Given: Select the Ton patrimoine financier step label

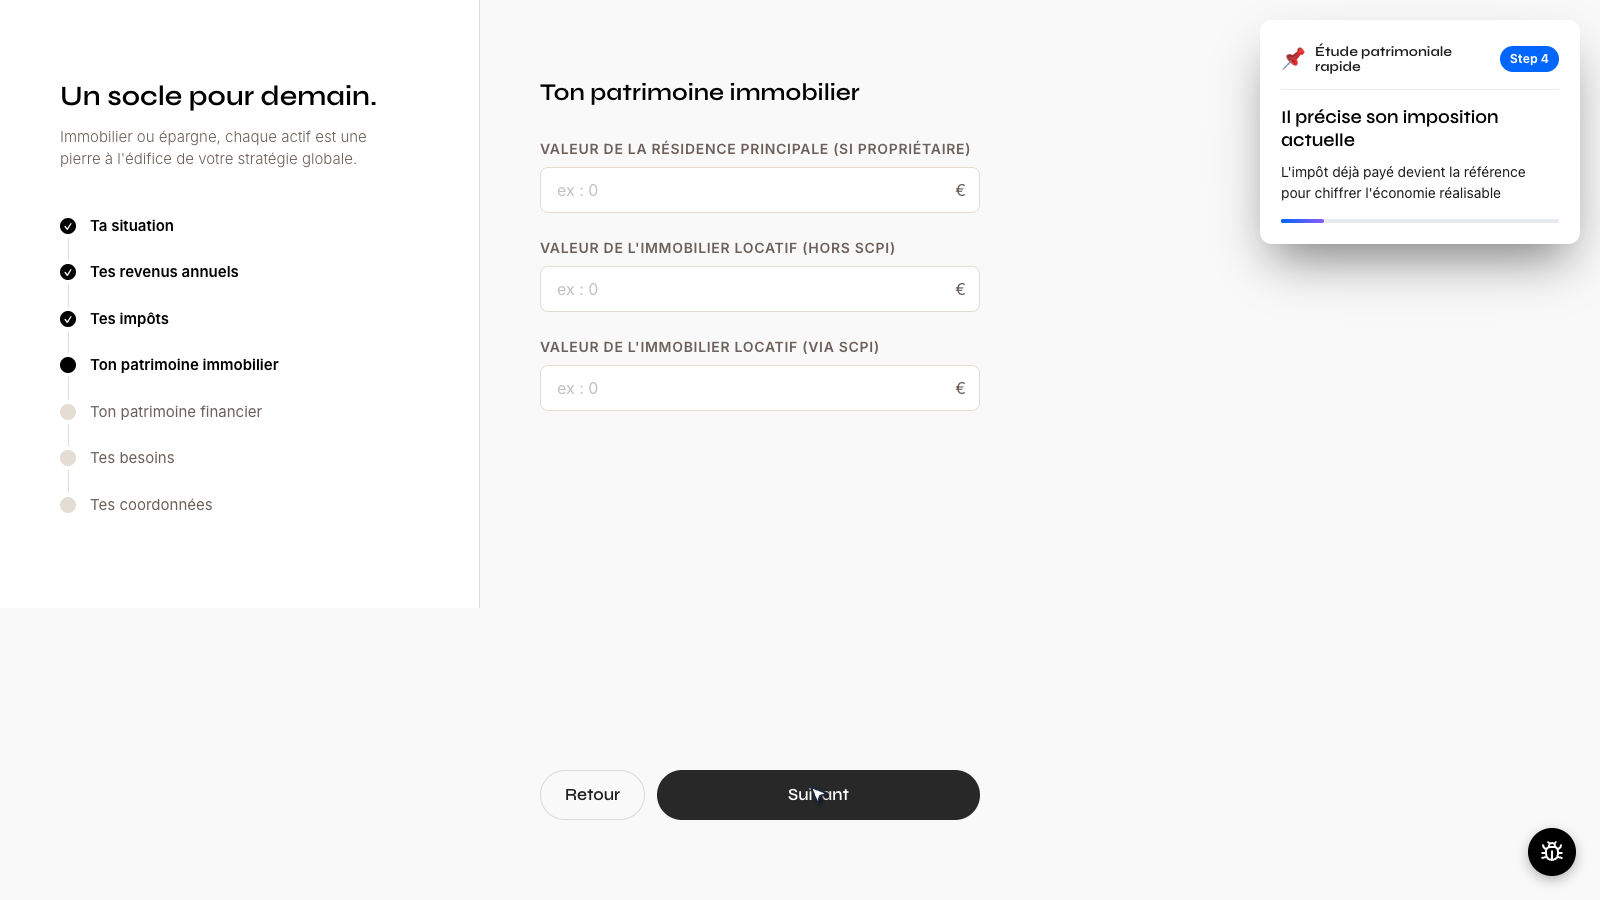Looking at the screenshot, I should [x=176, y=412].
